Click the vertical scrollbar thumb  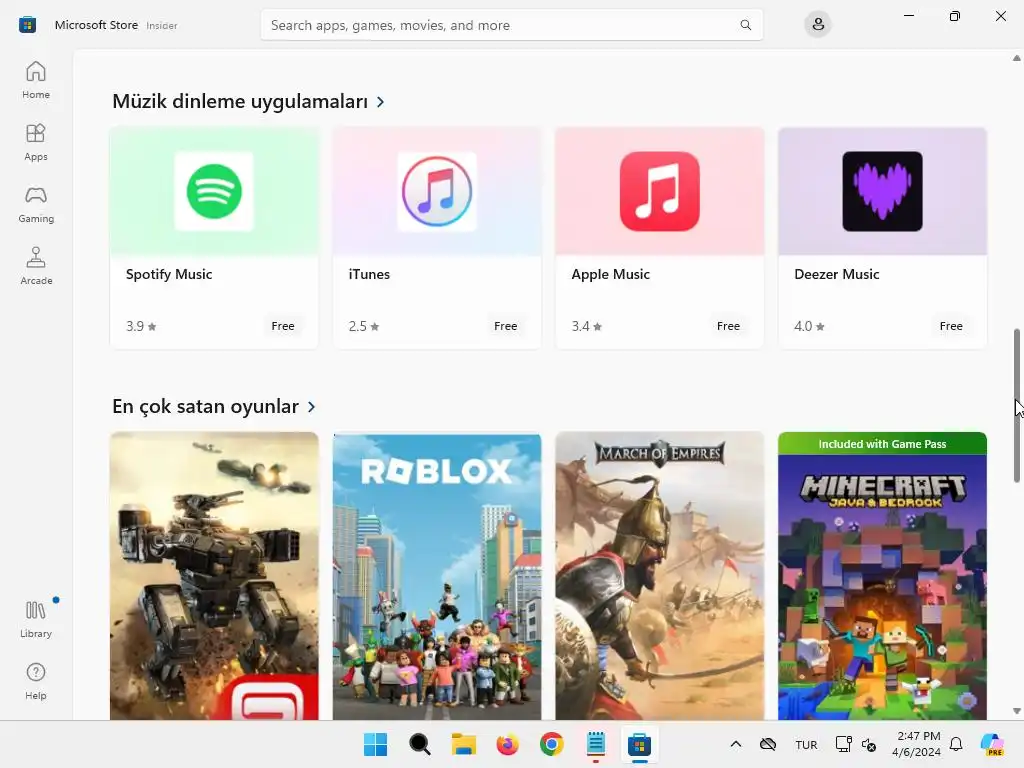click(x=1017, y=406)
